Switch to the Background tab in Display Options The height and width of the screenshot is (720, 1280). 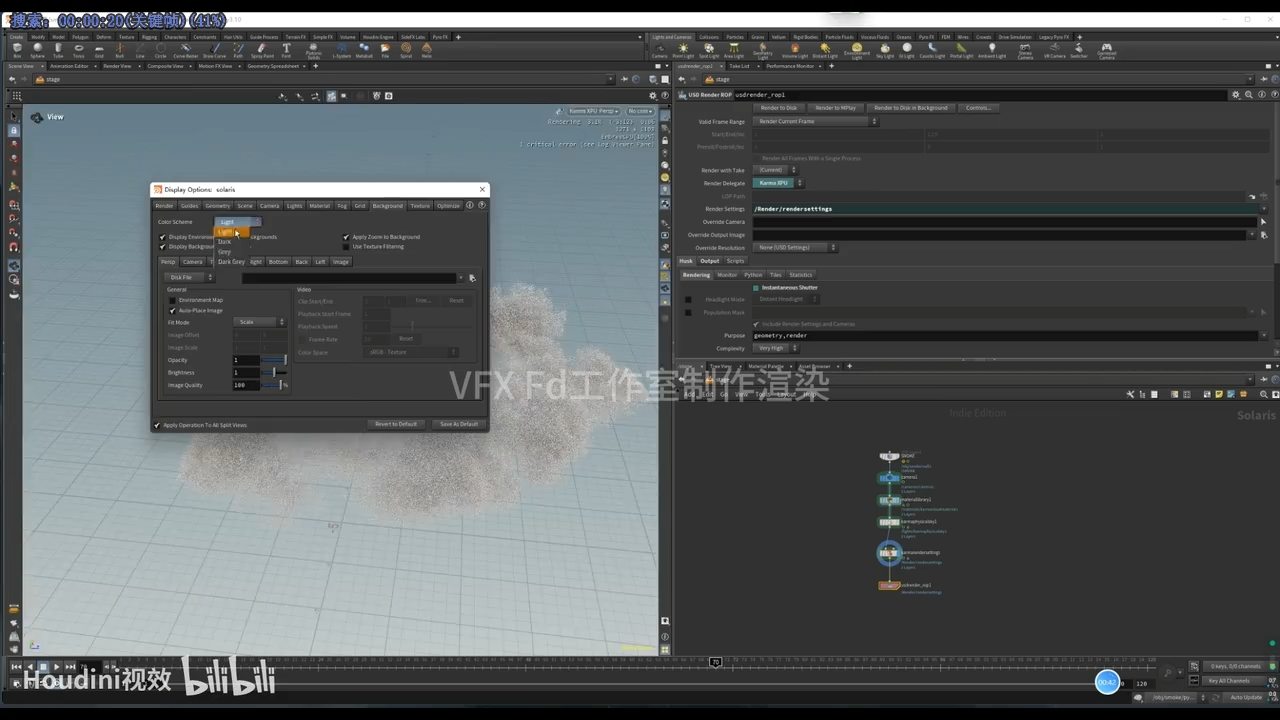coord(388,206)
